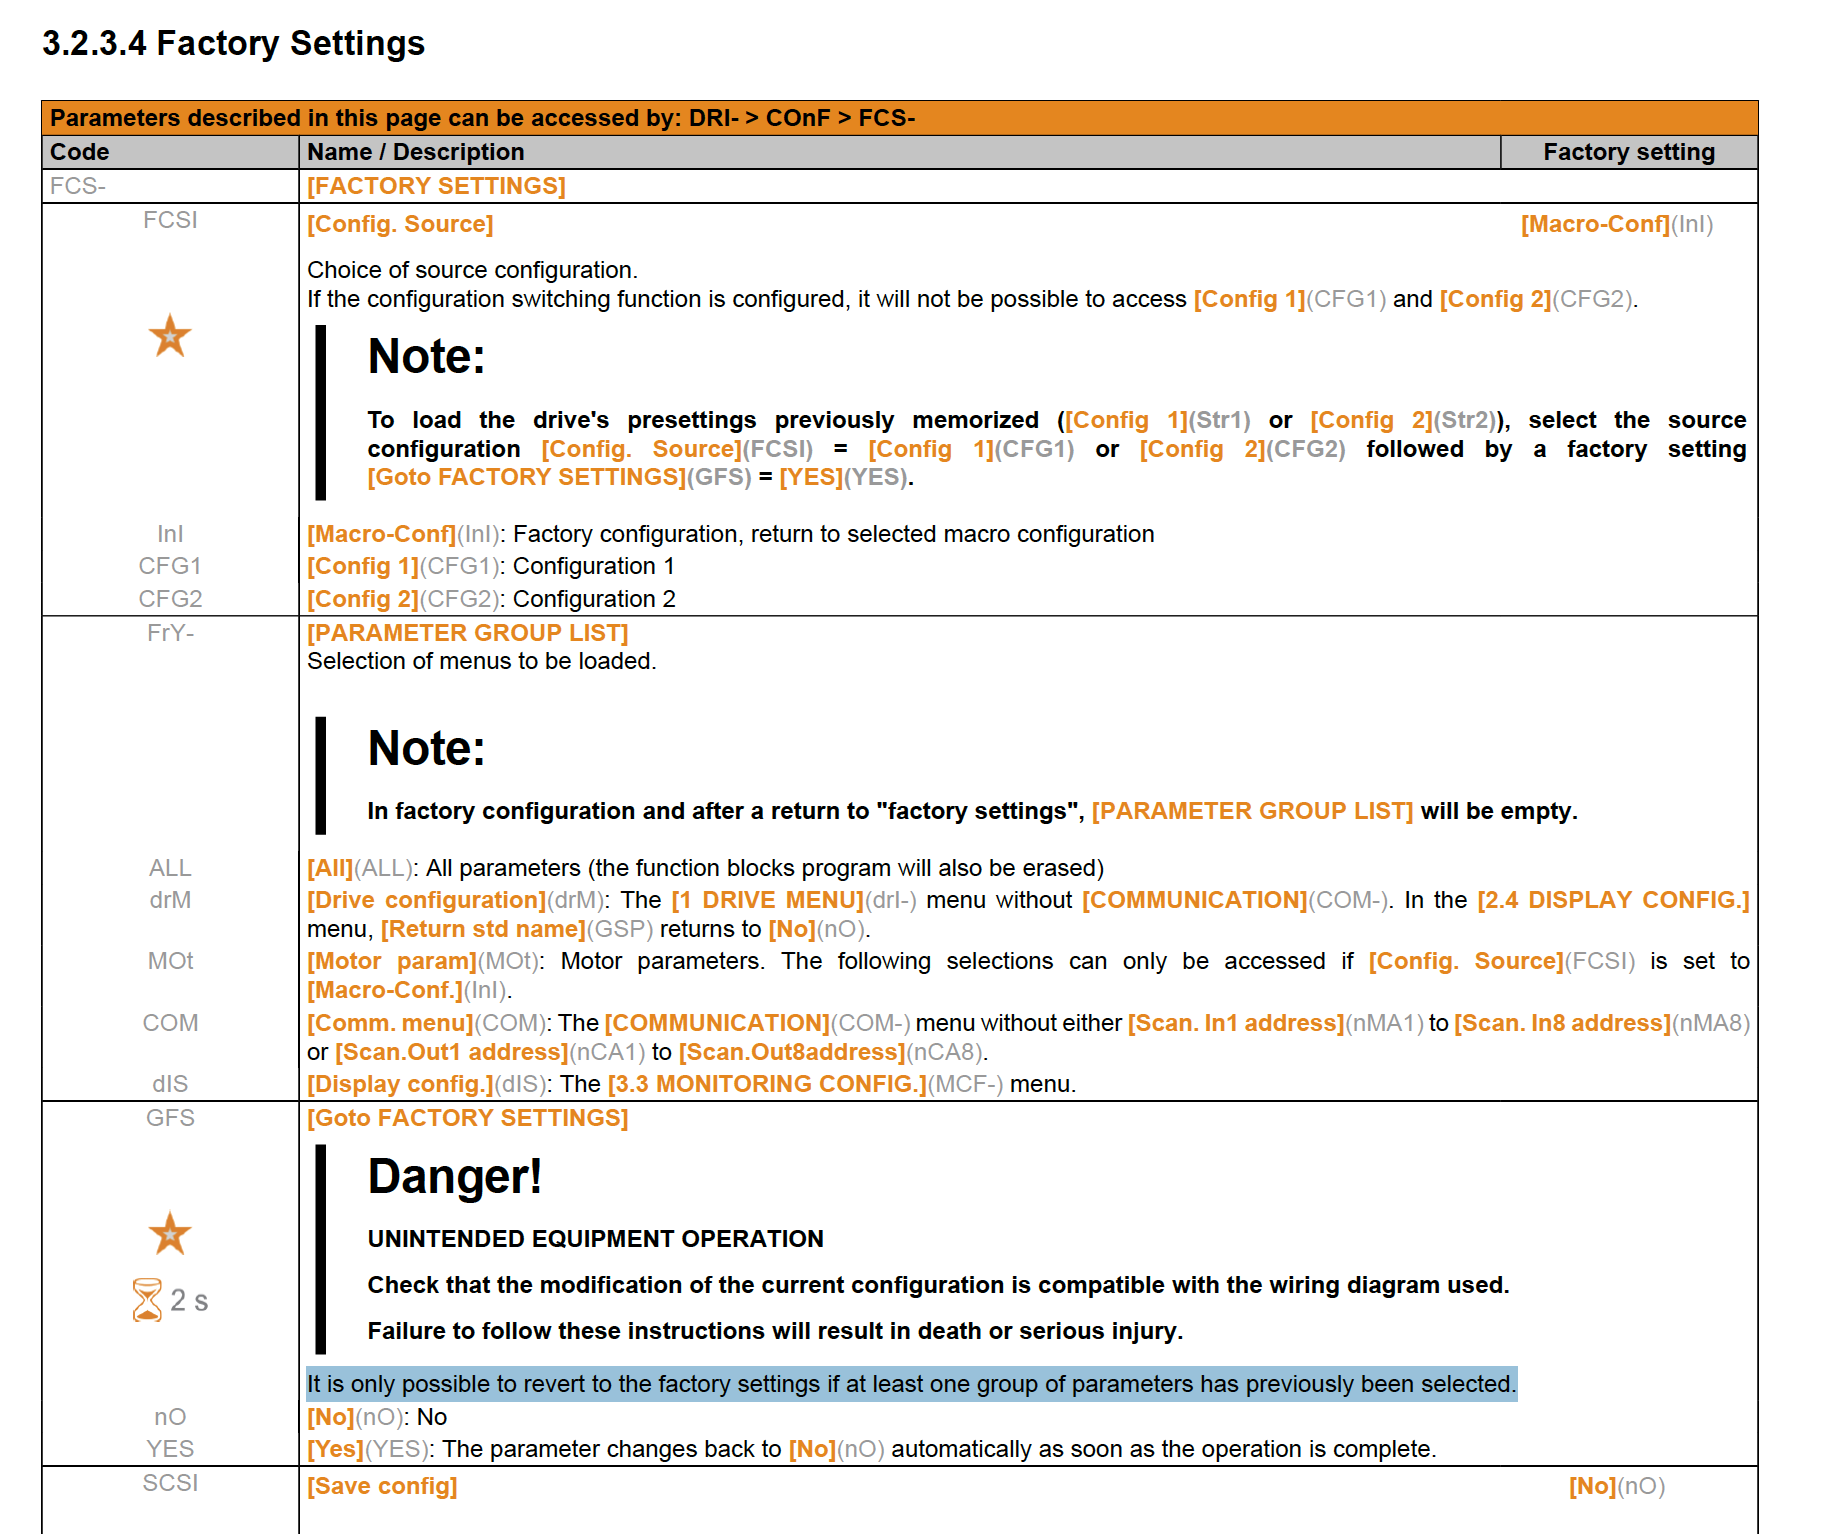
Task: Click the [Scan. In1 address] link
Action: [x=1235, y=1023]
